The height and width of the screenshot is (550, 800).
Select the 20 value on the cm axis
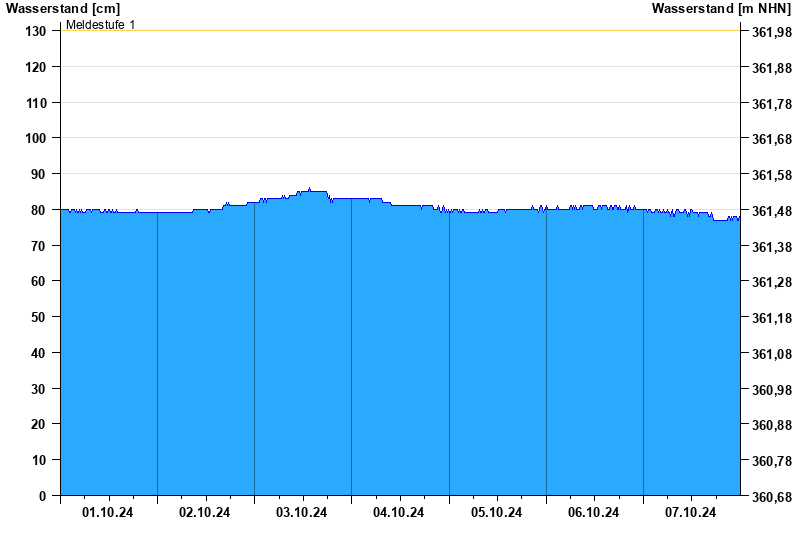click(38, 424)
